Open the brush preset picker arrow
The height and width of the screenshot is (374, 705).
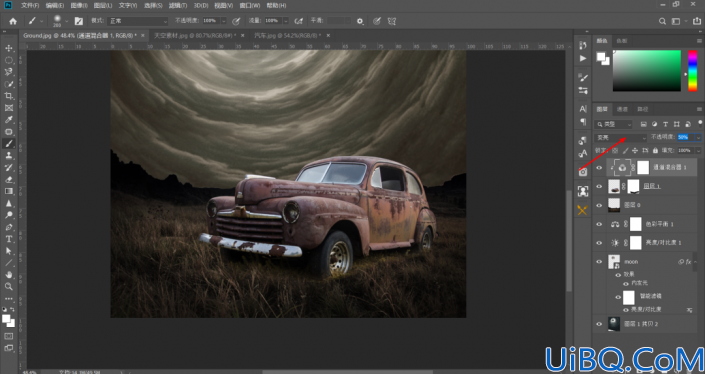pyautogui.click(x=67, y=21)
